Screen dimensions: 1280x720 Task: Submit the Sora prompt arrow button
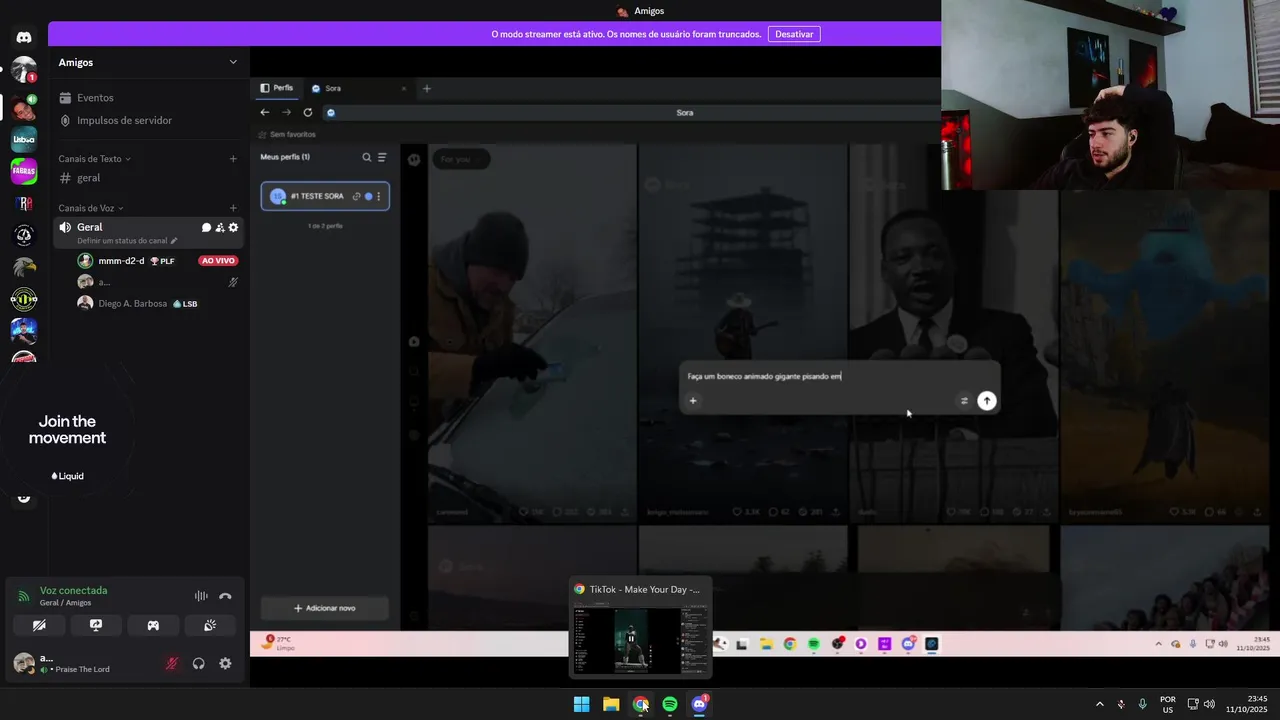986,401
